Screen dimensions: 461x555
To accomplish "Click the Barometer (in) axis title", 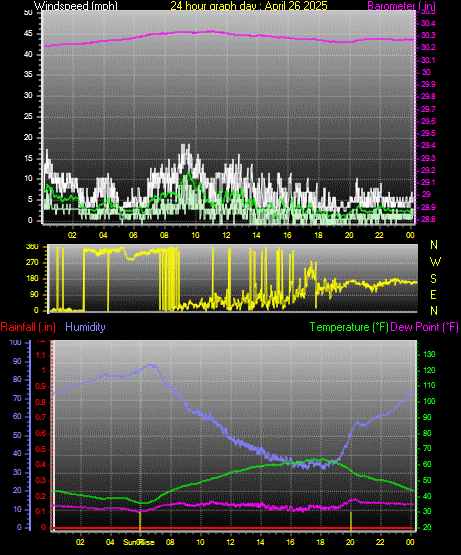I will coord(402,6).
